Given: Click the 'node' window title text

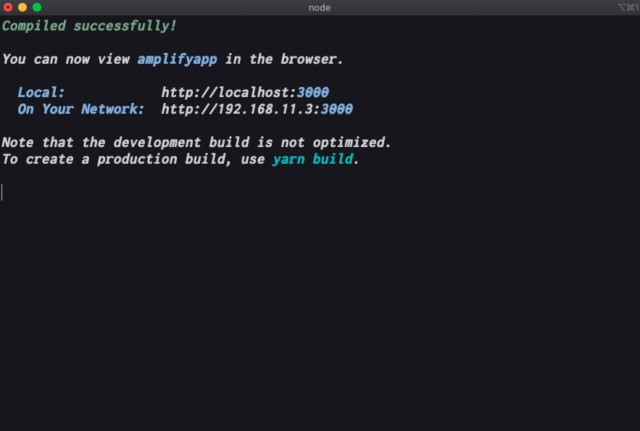Looking at the screenshot, I should click(x=319, y=8).
